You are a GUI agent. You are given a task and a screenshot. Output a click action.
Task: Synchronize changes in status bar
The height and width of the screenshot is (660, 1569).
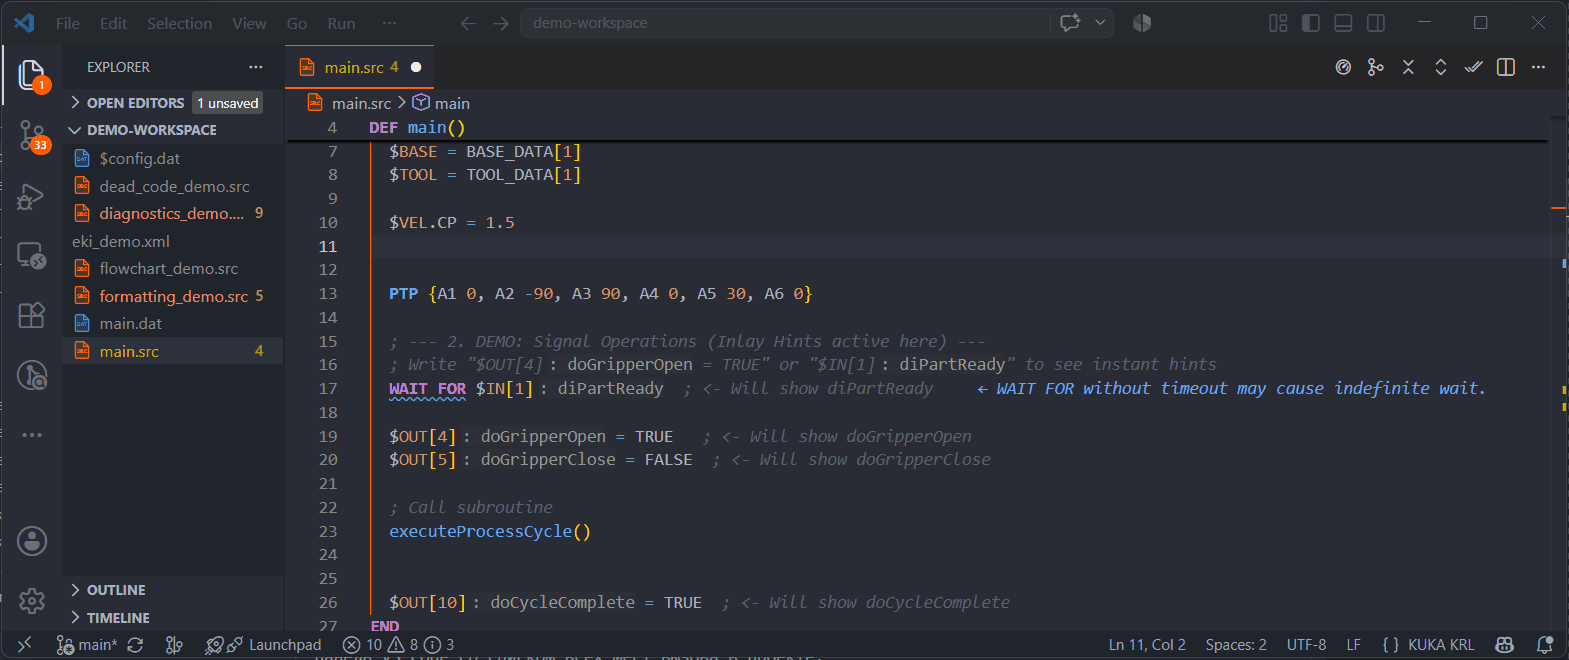(x=135, y=645)
